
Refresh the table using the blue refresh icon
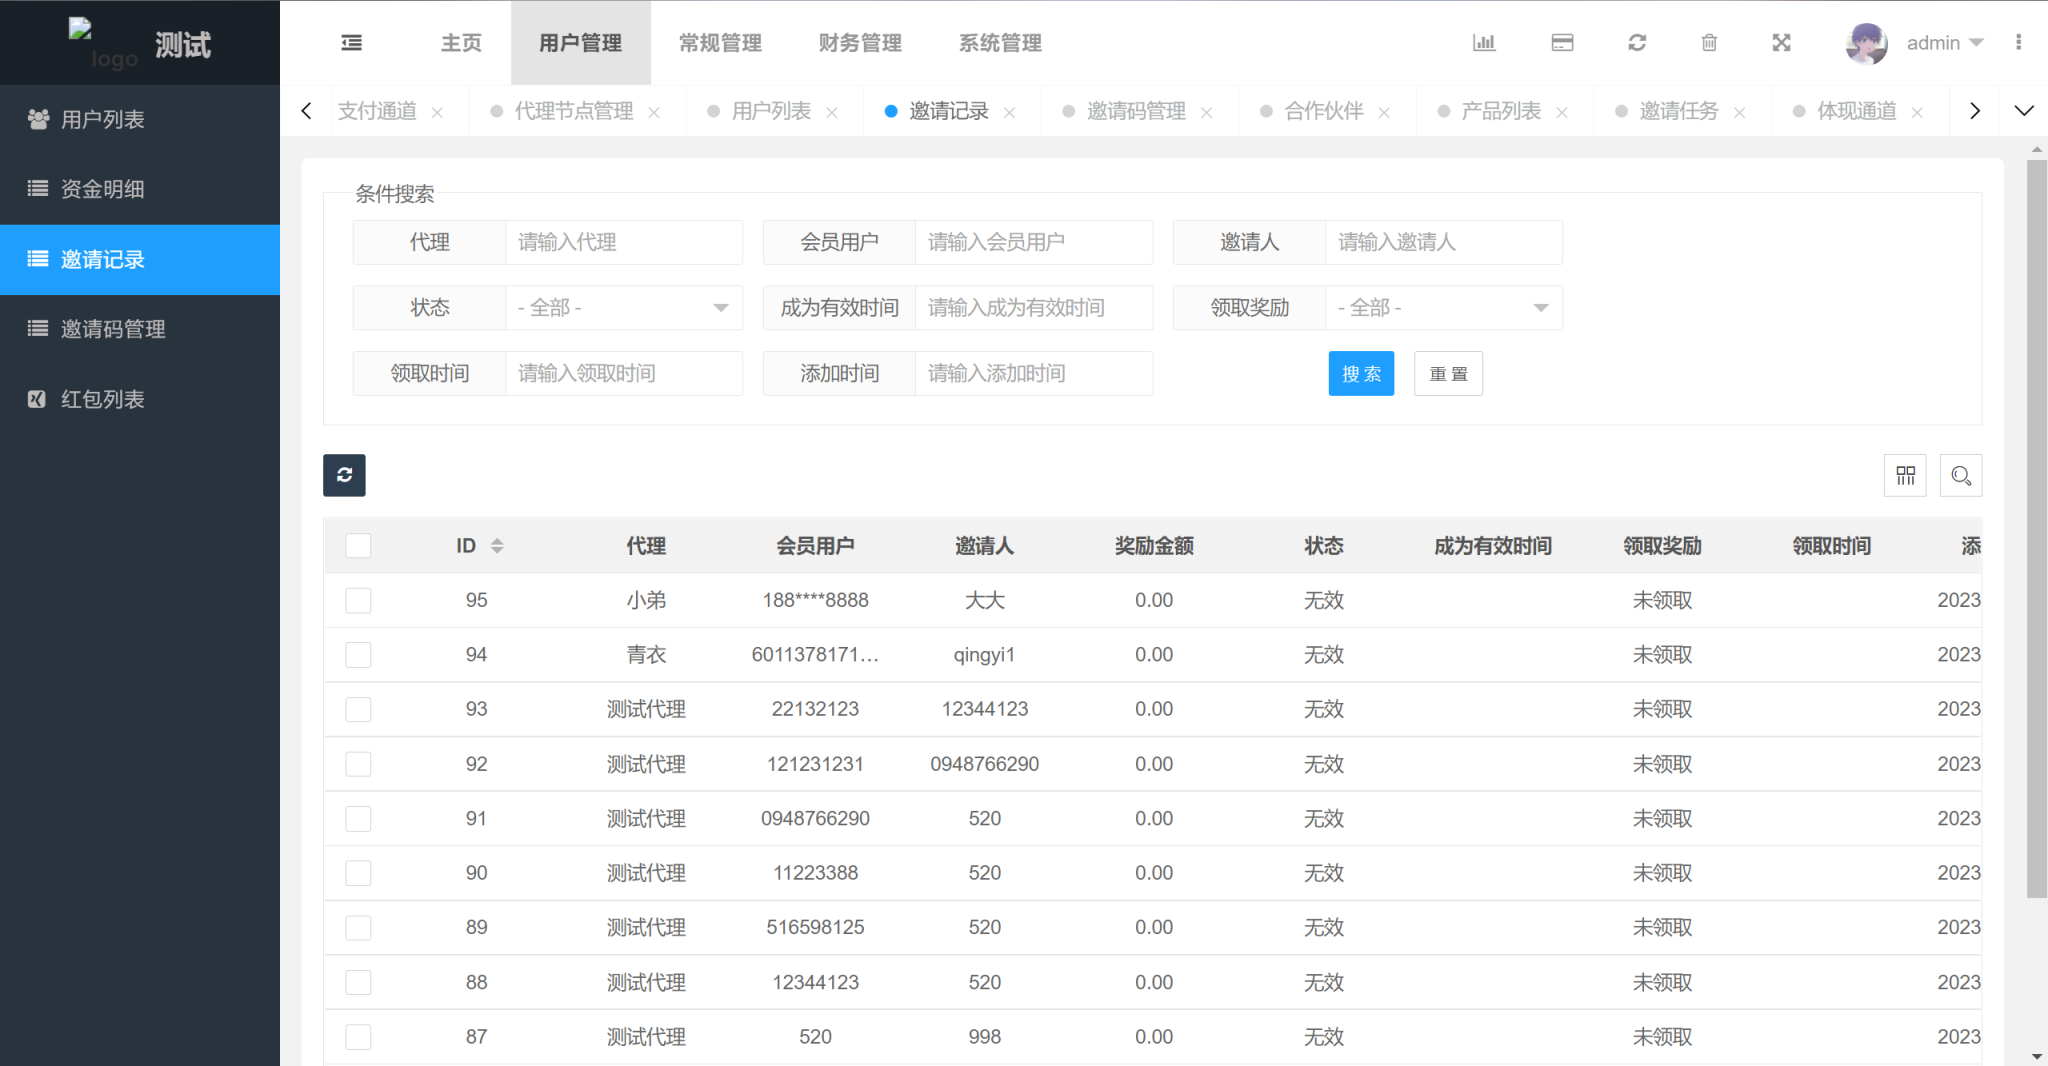click(344, 475)
